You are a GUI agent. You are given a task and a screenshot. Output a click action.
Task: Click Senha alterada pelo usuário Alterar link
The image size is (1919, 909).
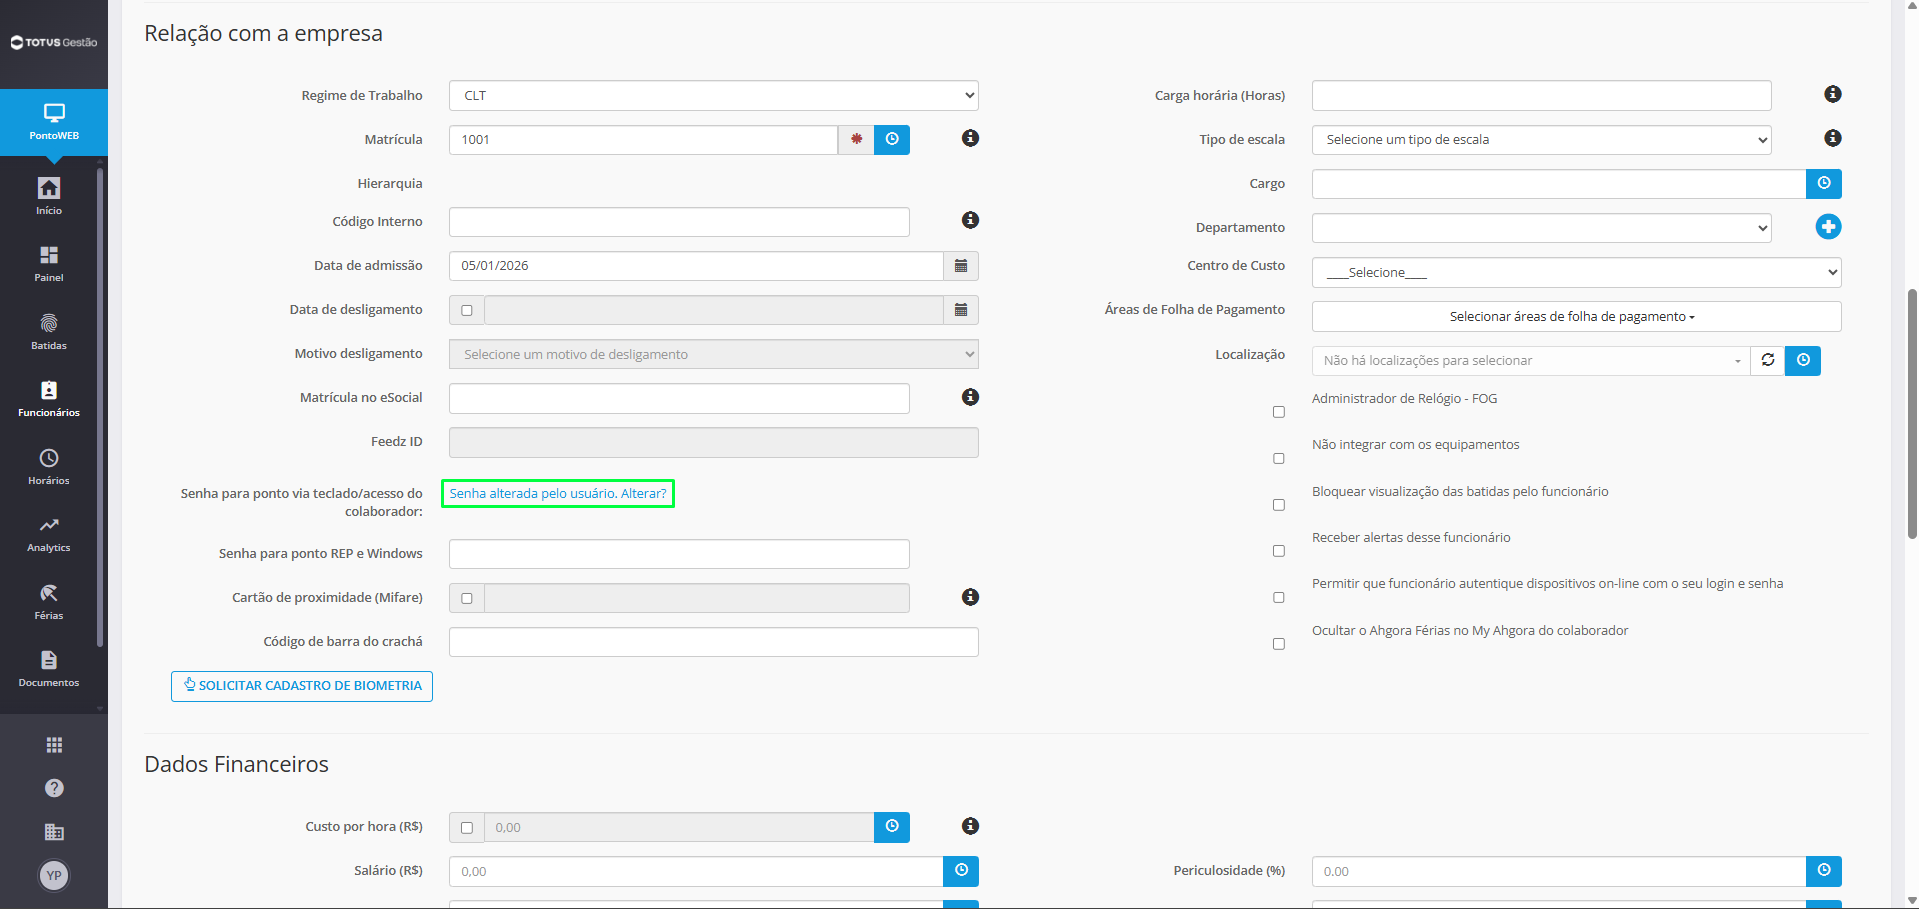pos(558,494)
